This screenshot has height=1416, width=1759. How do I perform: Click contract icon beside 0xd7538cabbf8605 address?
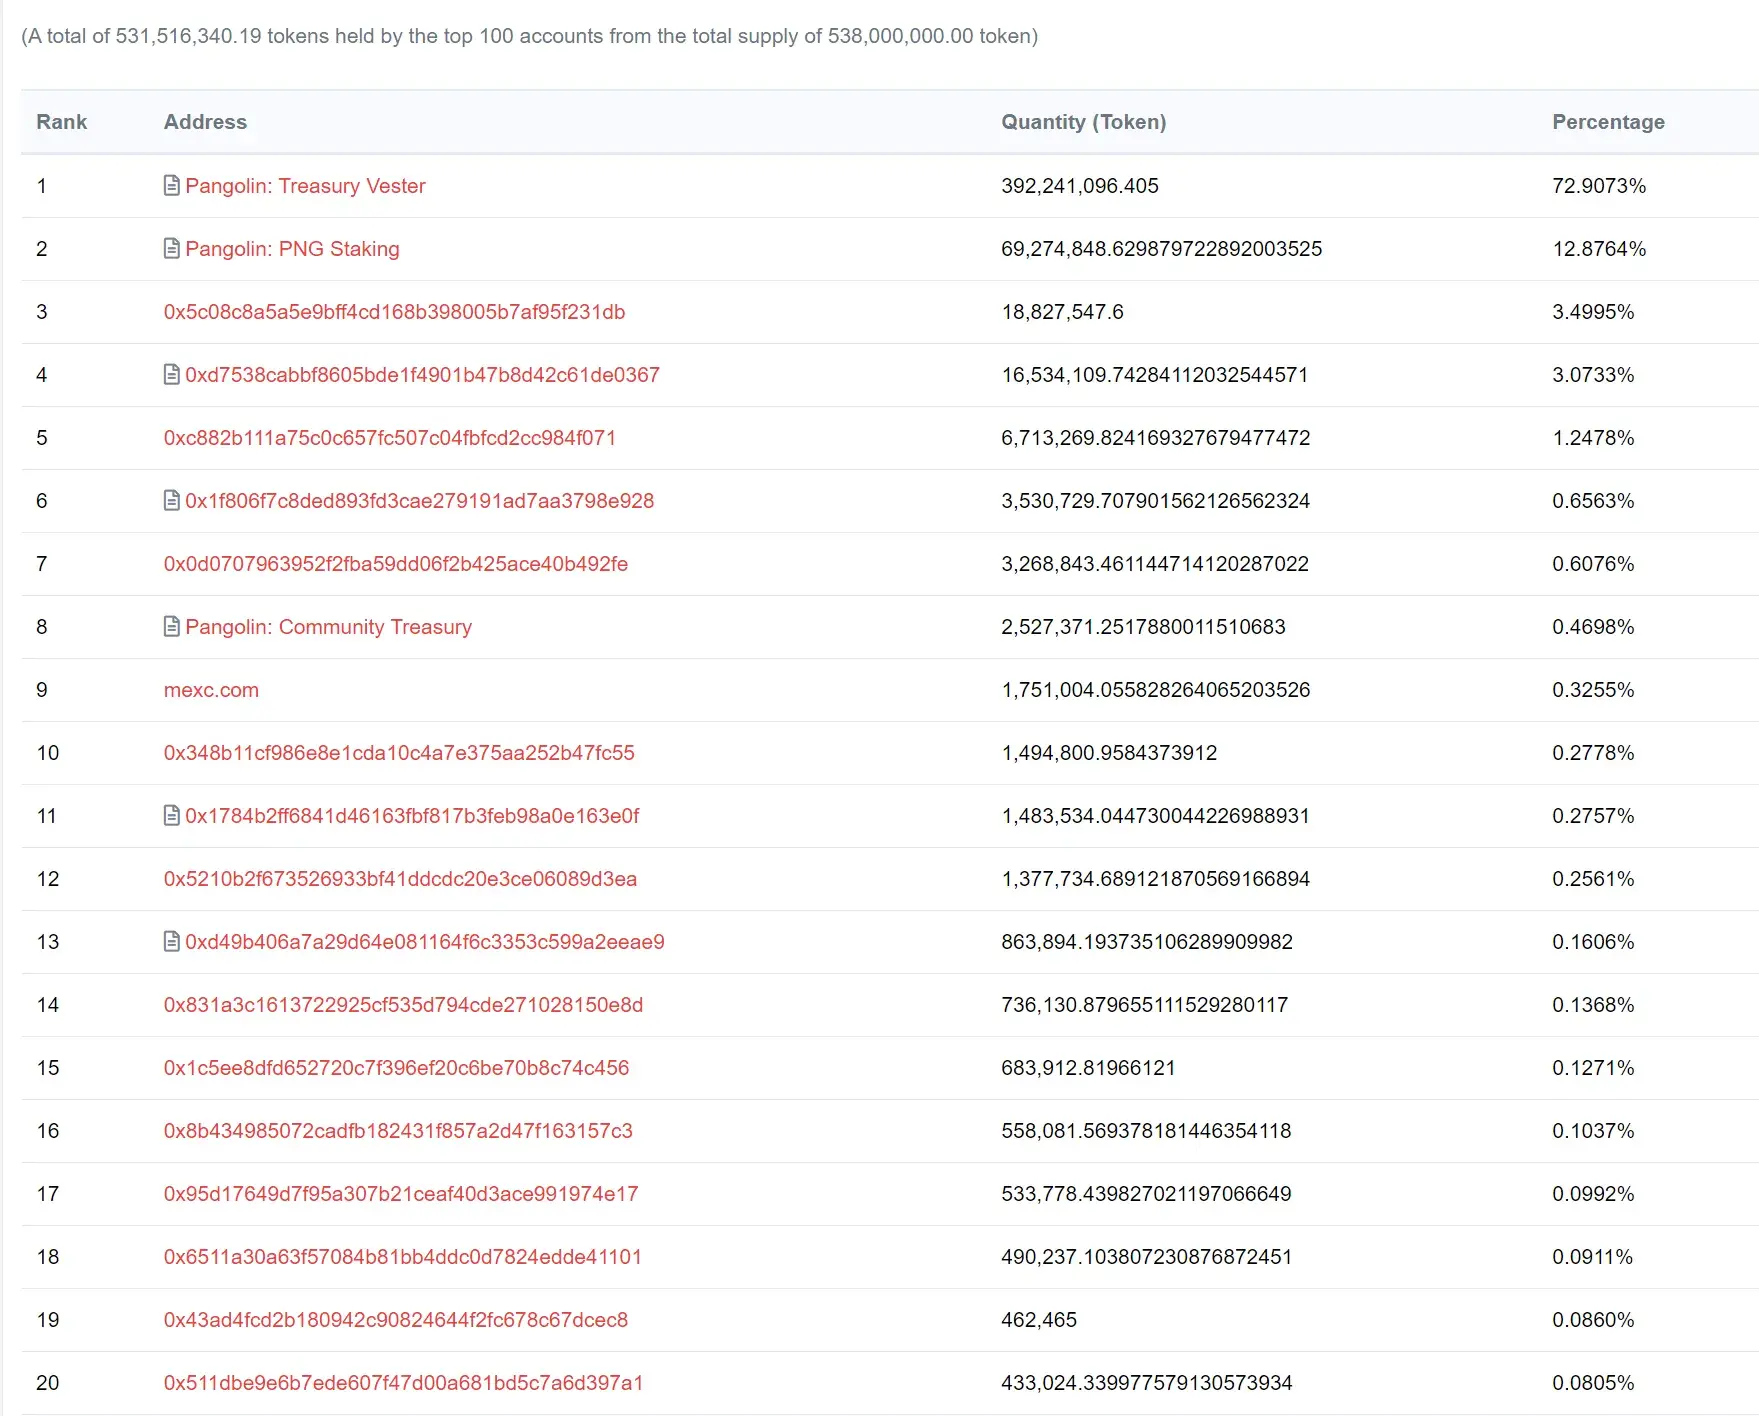pos(172,375)
